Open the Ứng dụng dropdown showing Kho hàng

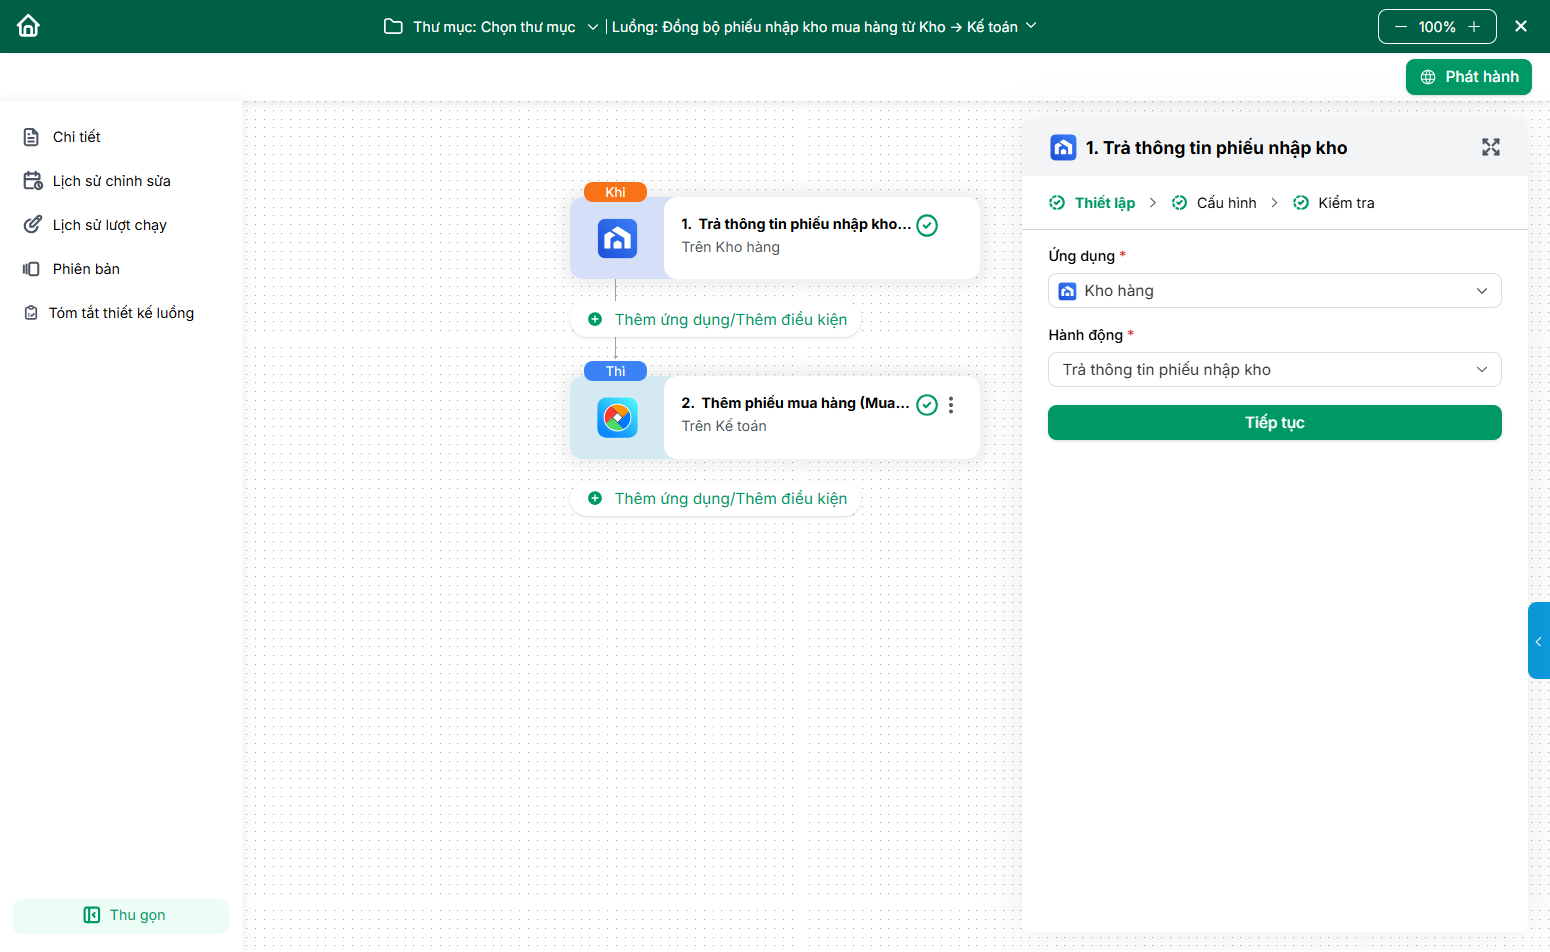coord(1274,291)
